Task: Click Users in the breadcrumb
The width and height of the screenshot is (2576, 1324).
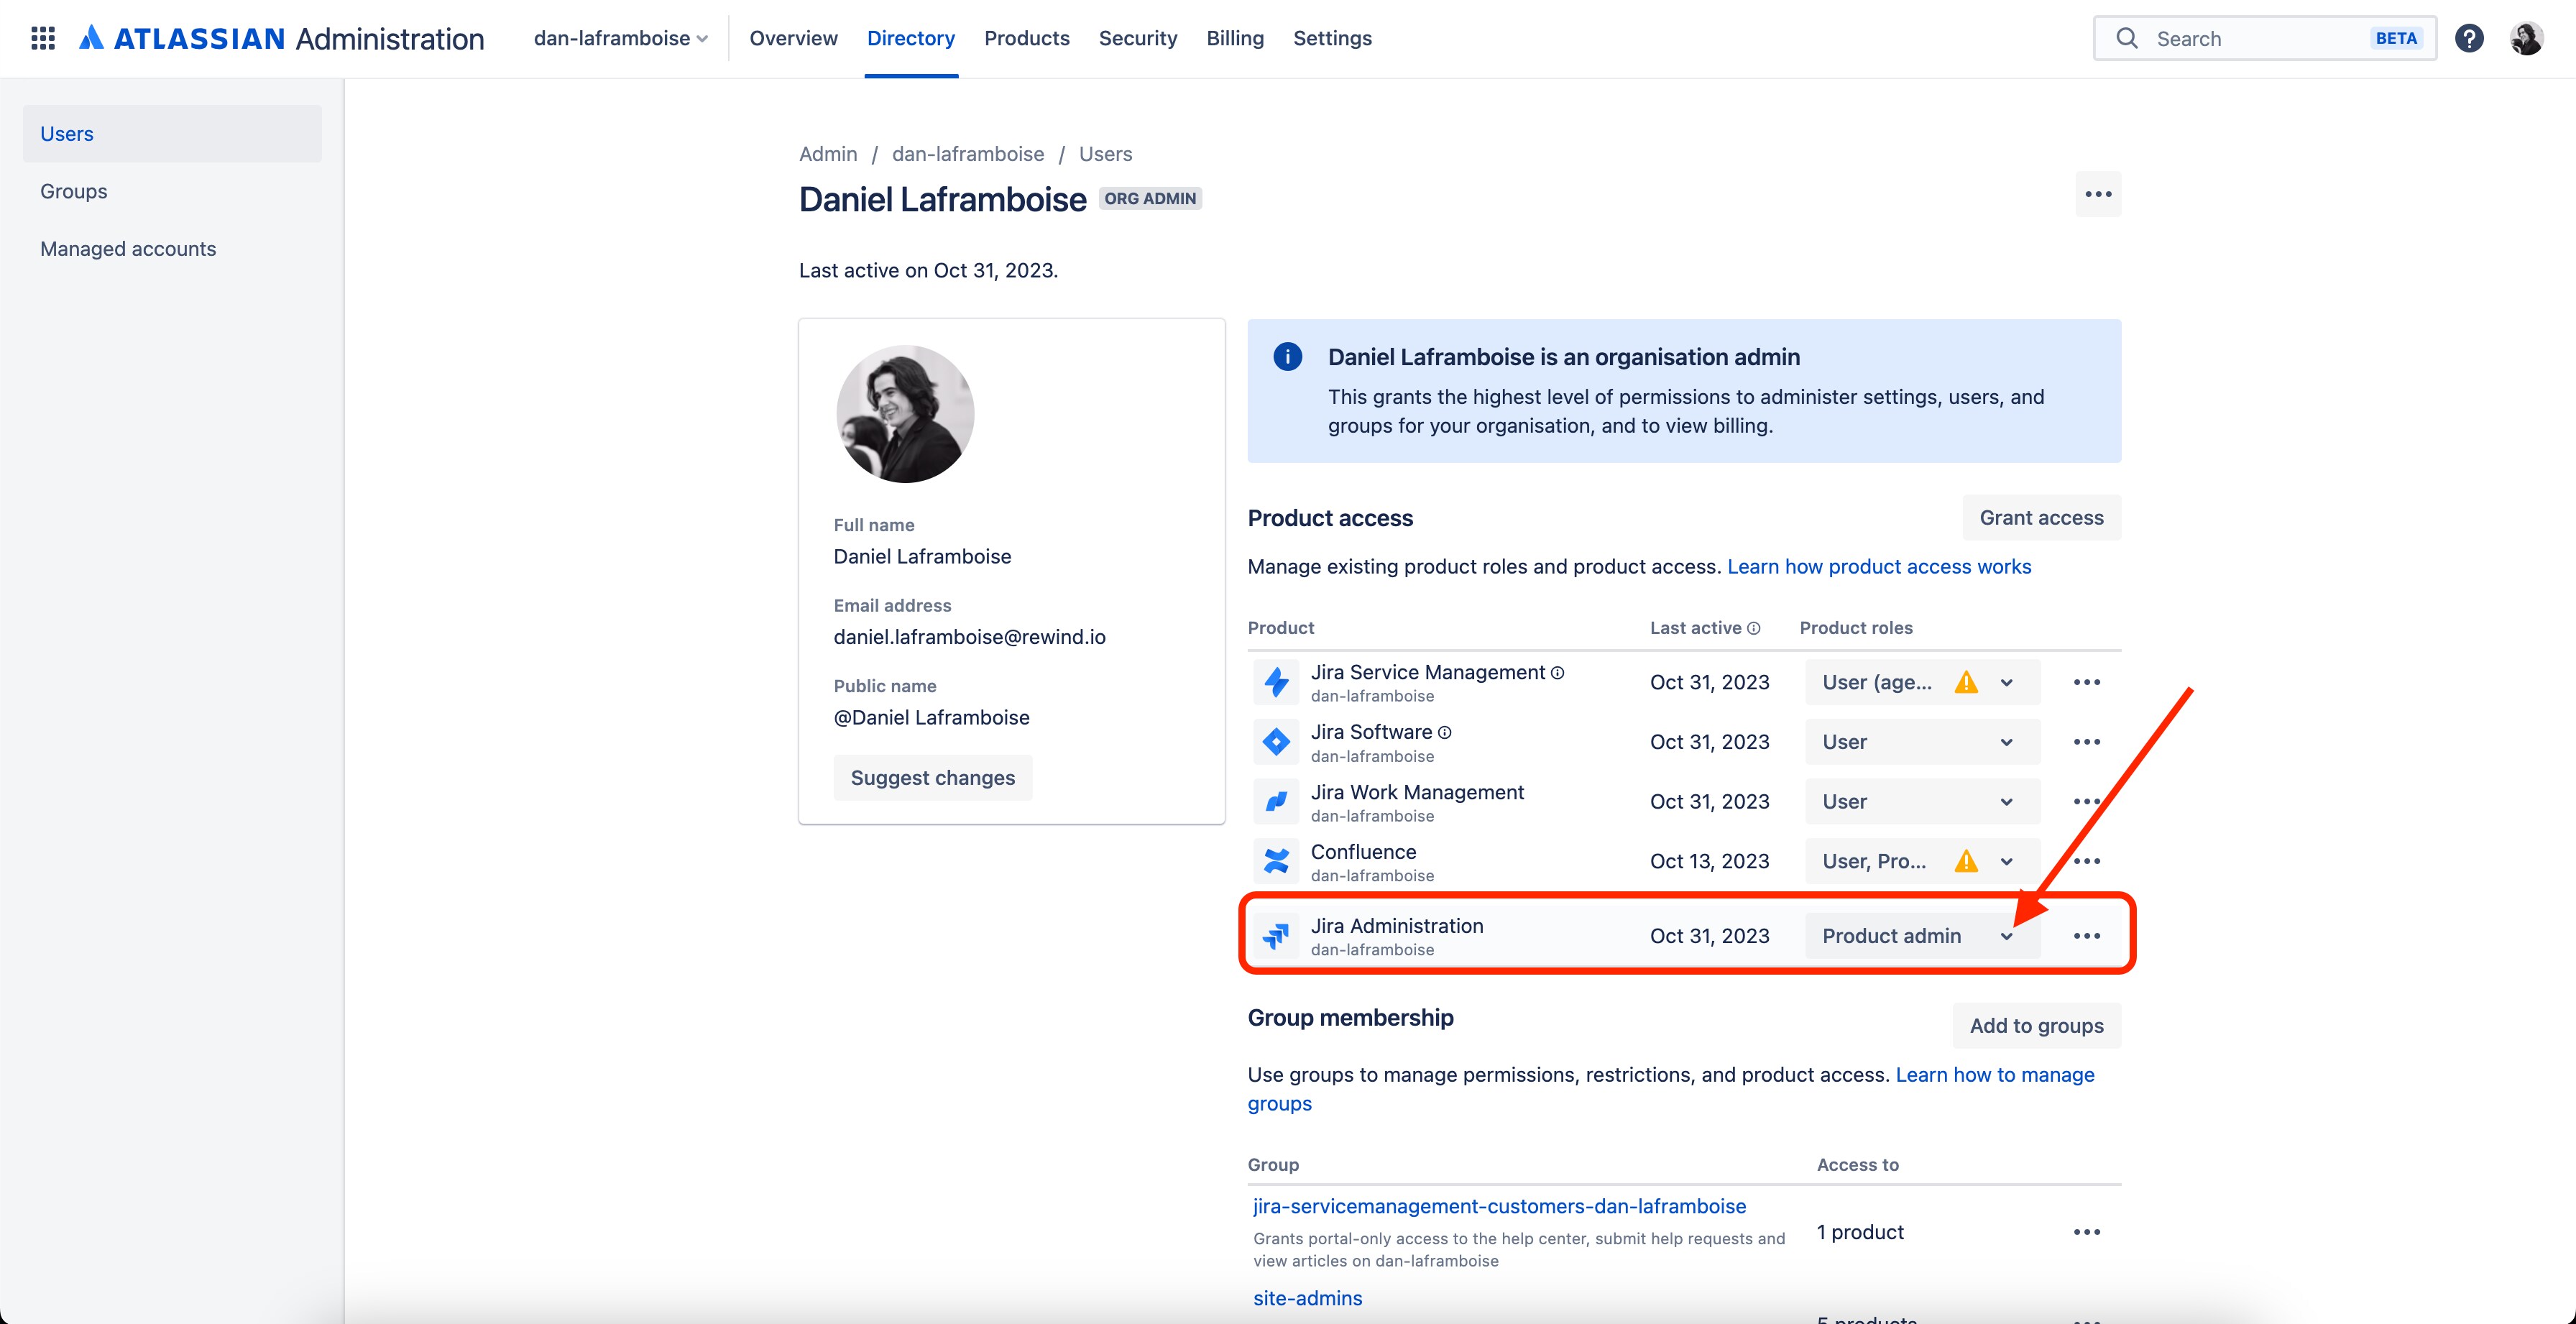Action: click(1105, 154)
